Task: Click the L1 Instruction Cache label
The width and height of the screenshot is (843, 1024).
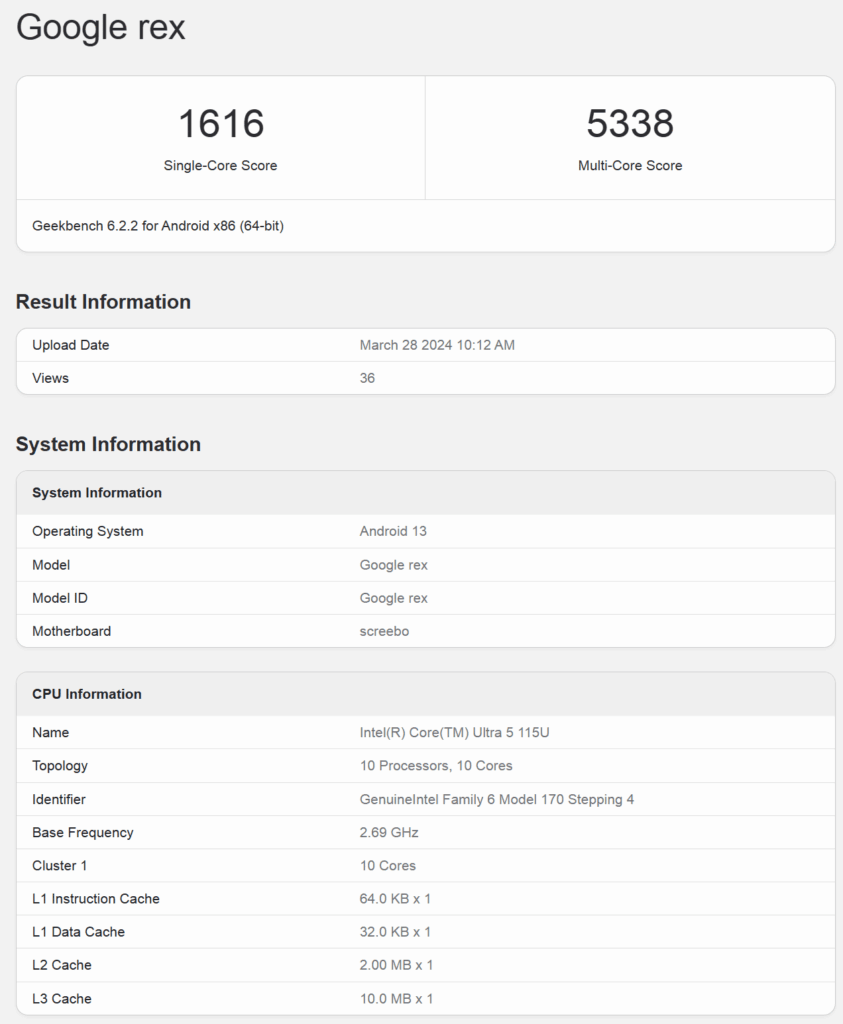Action: (x=95, y=899)
